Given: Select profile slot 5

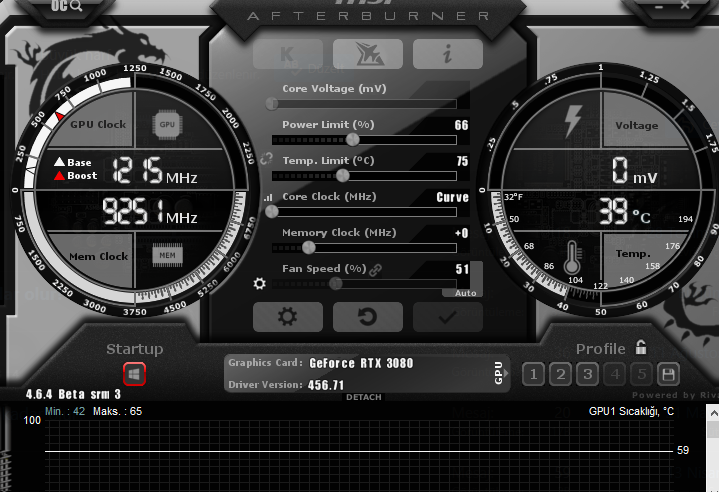Looking at the screenshot, I should (x=642, y=374).
